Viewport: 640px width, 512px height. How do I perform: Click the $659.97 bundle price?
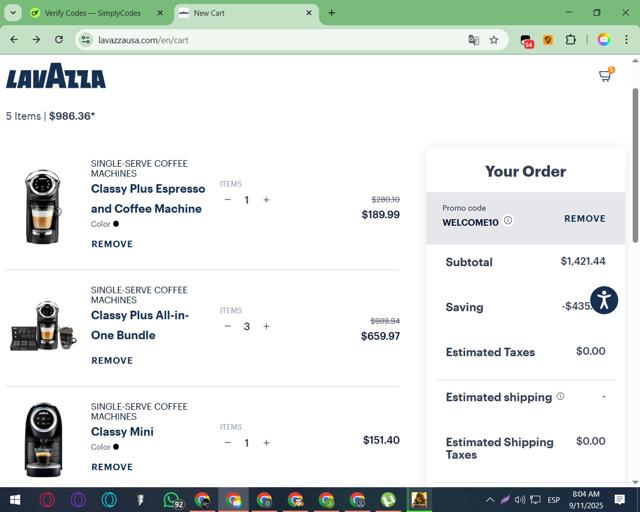[x=380, y=336]
